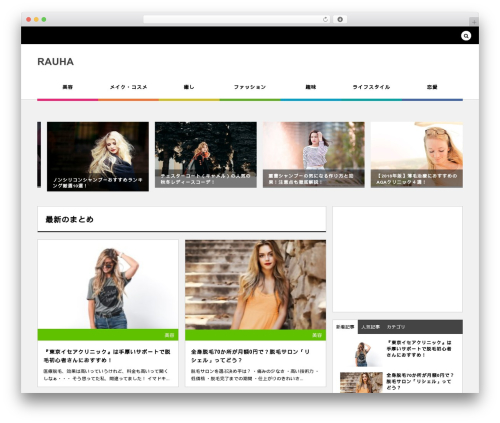Open sidebar link 全身脱毛70か所 リシェル
Viewport: 500px width, 423px height.
click(x=420, y=381)
